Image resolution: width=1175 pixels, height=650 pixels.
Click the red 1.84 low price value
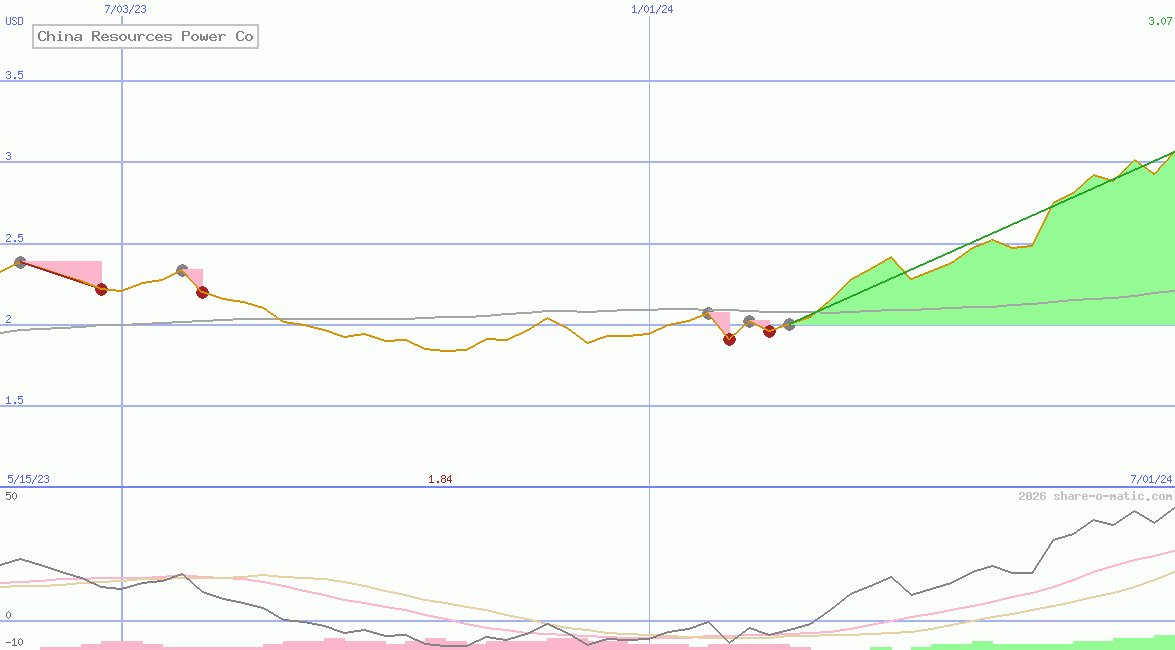pos(440,479)
